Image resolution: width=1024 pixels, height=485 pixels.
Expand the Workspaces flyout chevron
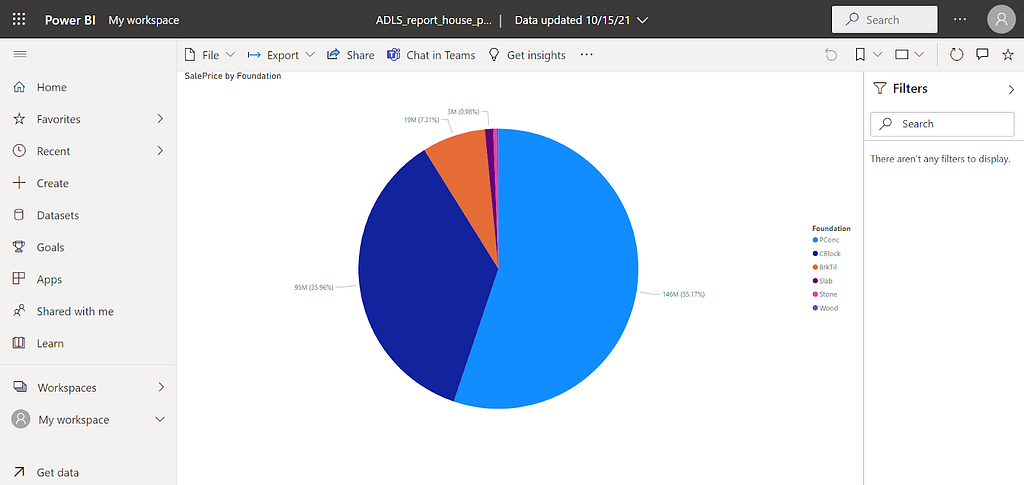[161, 387]
